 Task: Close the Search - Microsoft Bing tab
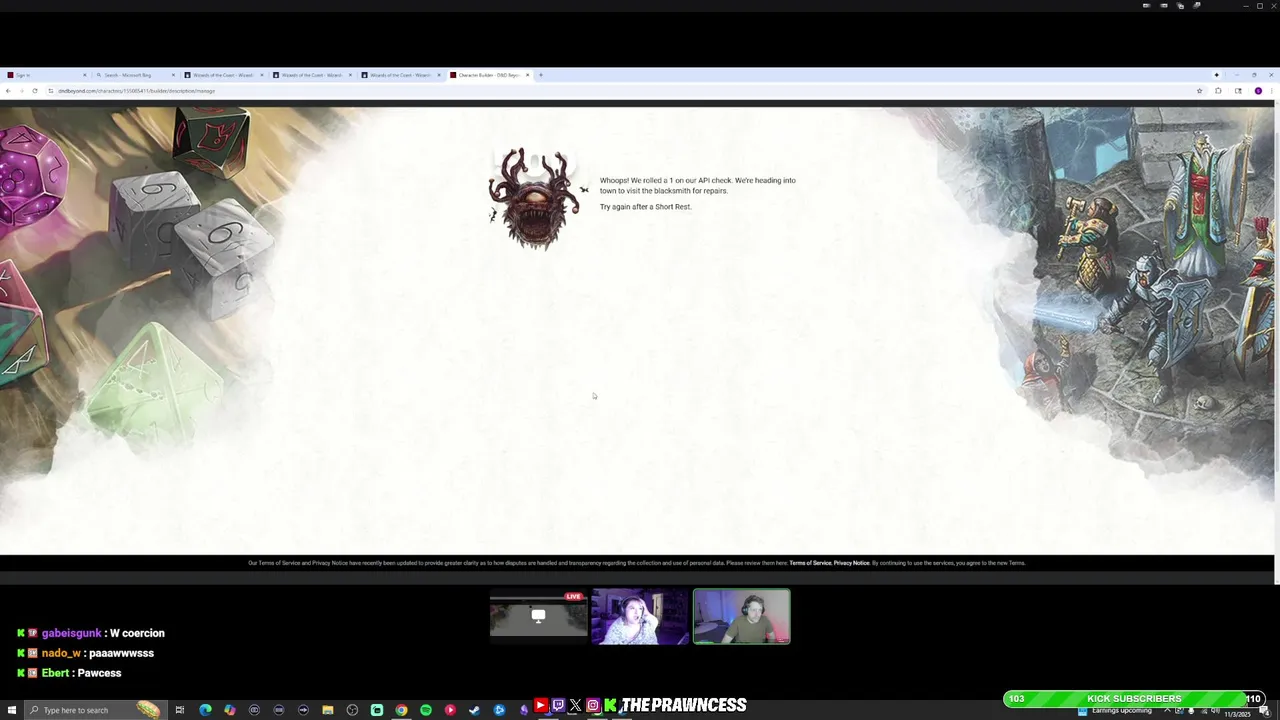point(173,75)
